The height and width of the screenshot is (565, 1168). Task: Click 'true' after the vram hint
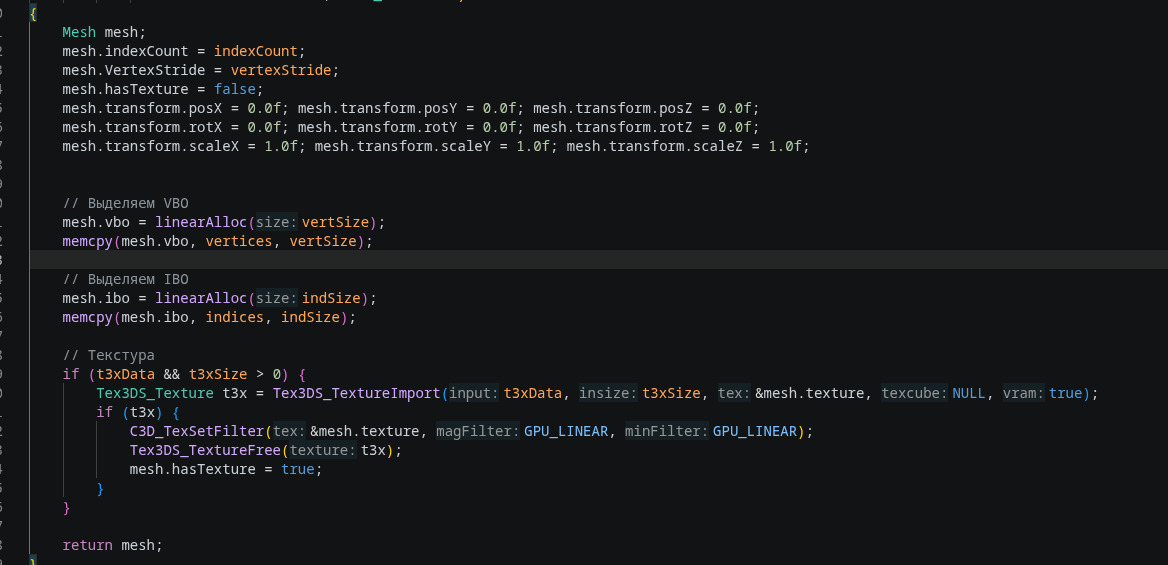pos(1065,393)
